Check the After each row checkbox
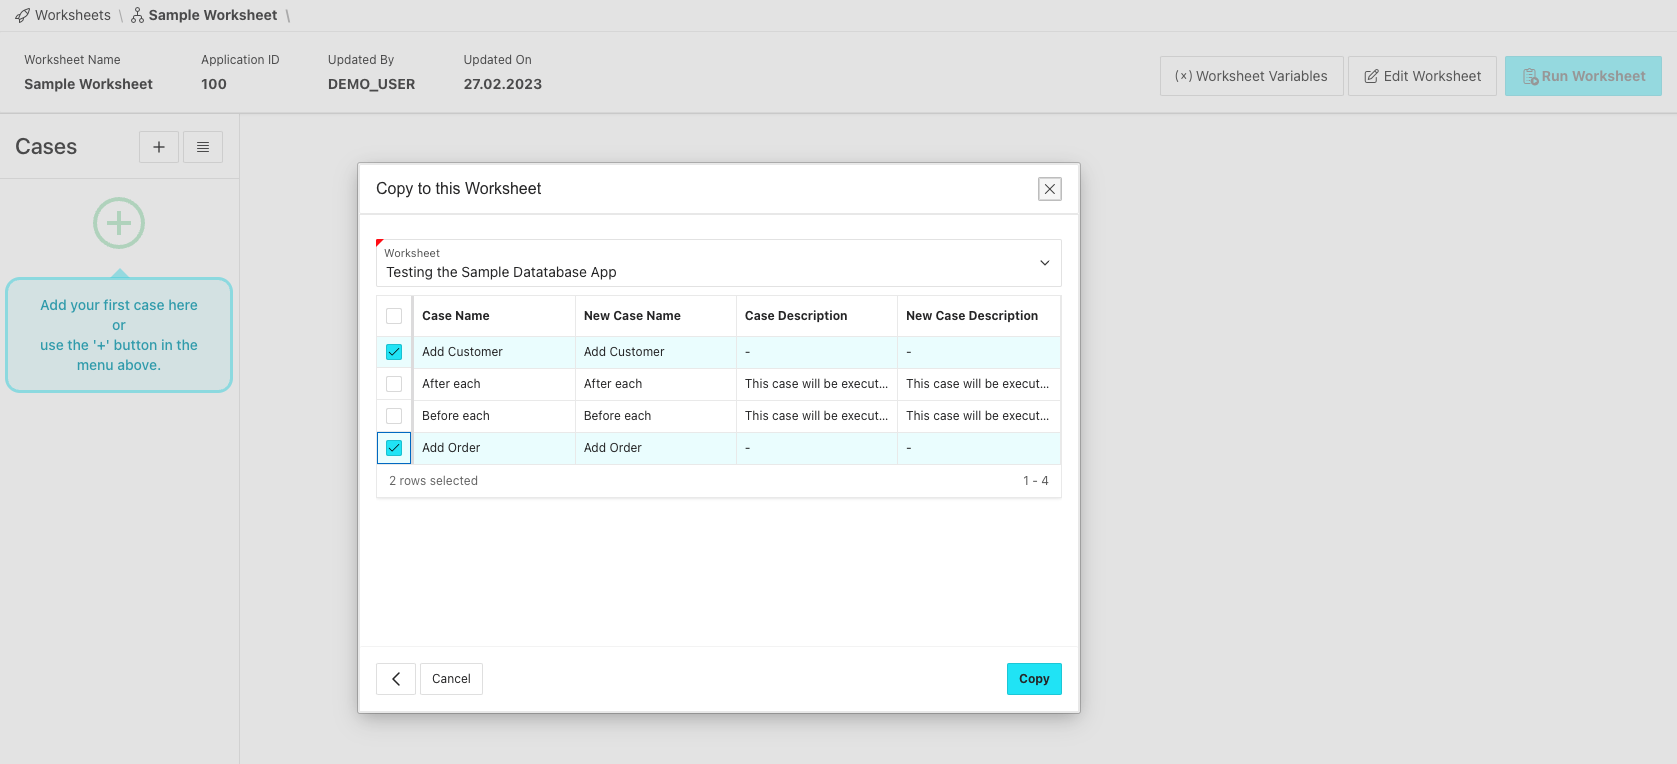The height and width of the screenshot is (764, 1677). click(x=394, y=384)
